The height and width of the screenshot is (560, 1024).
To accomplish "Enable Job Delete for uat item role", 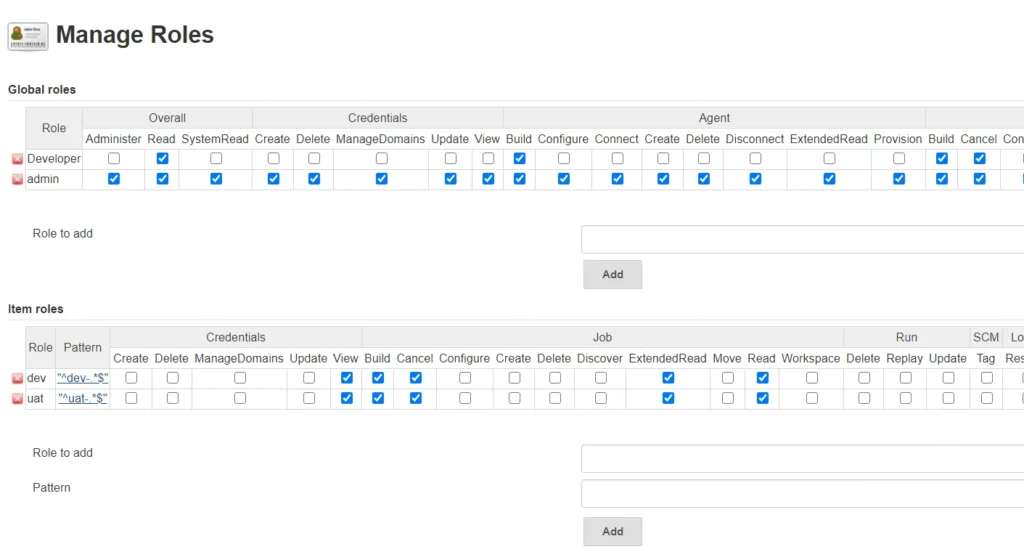I will [555, 397].
